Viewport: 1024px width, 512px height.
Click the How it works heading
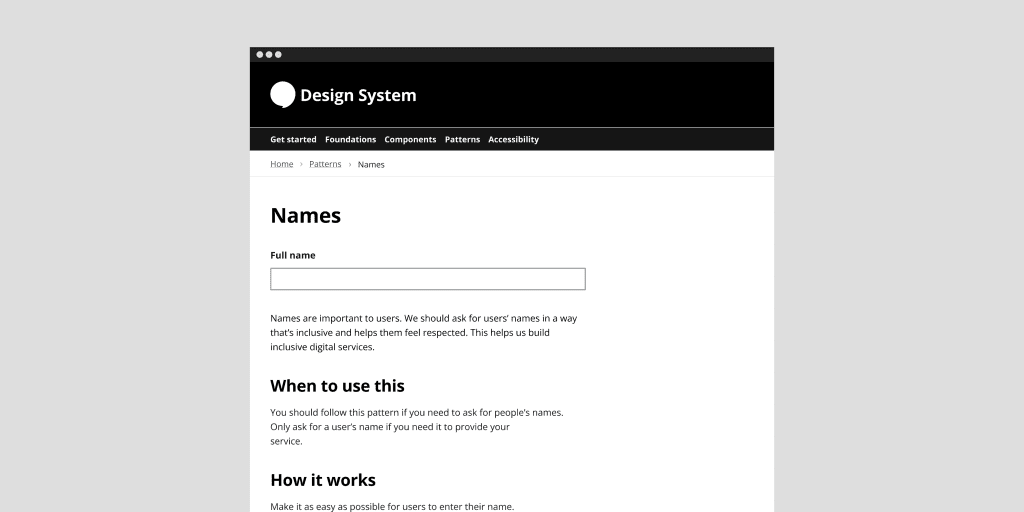click(x=323, y=480)
